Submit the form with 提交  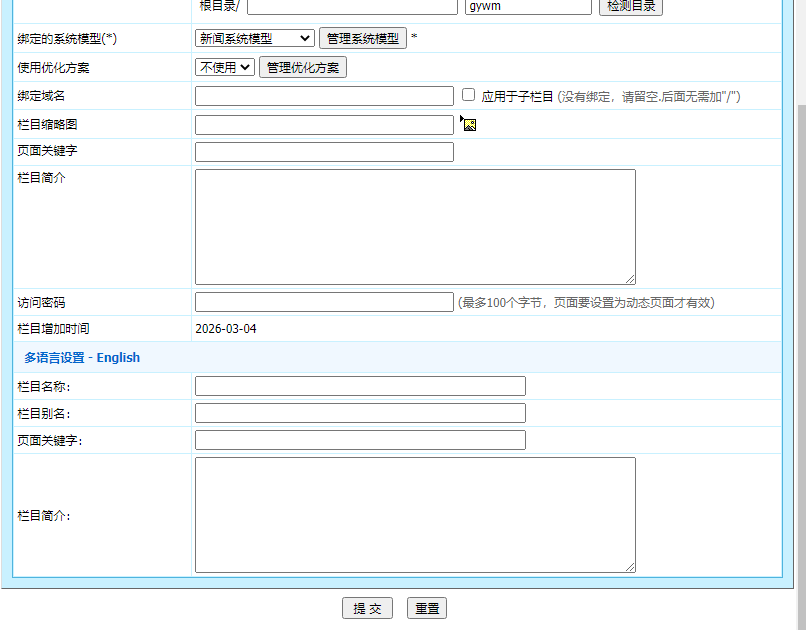point(367,607)
